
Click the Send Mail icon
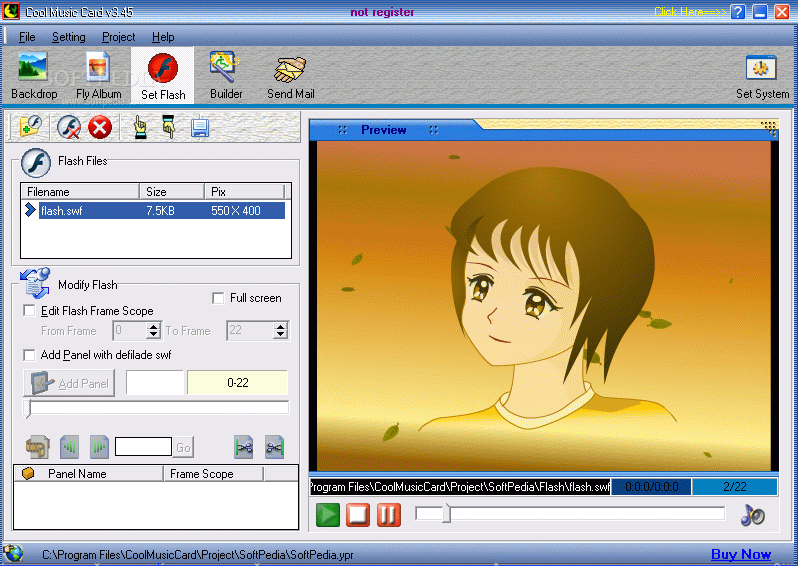coord(290,76)
